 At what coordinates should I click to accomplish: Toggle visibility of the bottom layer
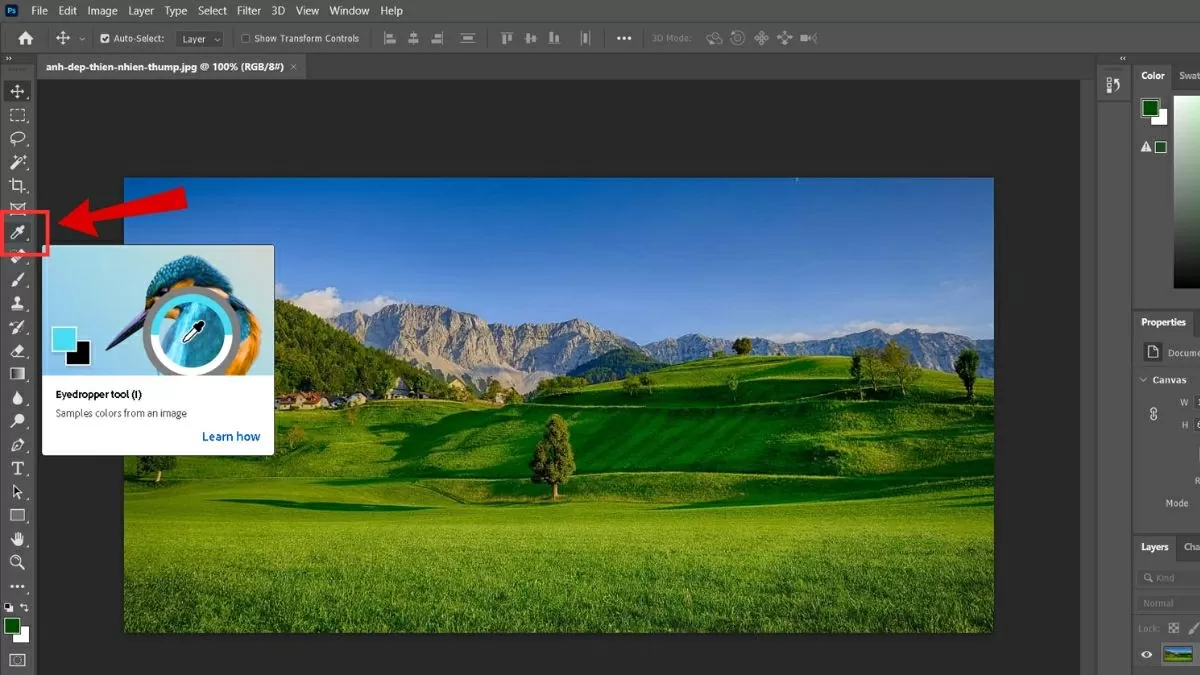(1146, 654)
